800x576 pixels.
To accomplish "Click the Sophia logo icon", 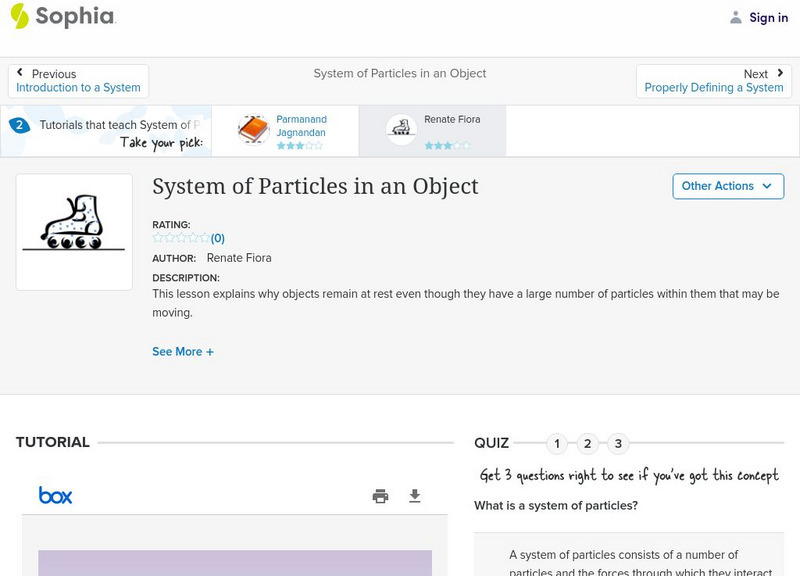I will click(x=20, y=16).
